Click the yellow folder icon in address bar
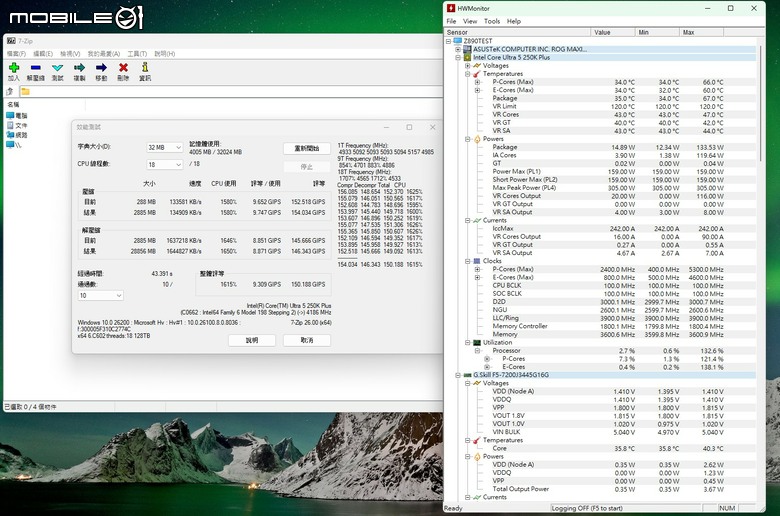Screen dimensions: 780x516 click(25, 92)
